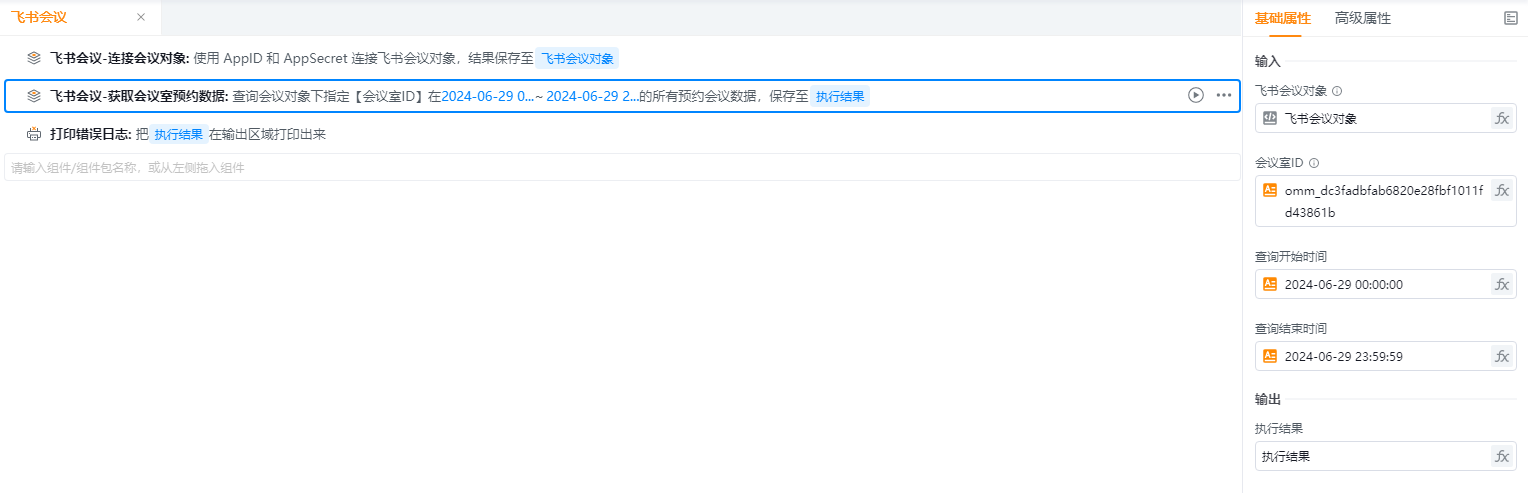The image size is (1528, 493).
Task: Open the panel layout icon beside 高级属性
Action: (1510, 18)
